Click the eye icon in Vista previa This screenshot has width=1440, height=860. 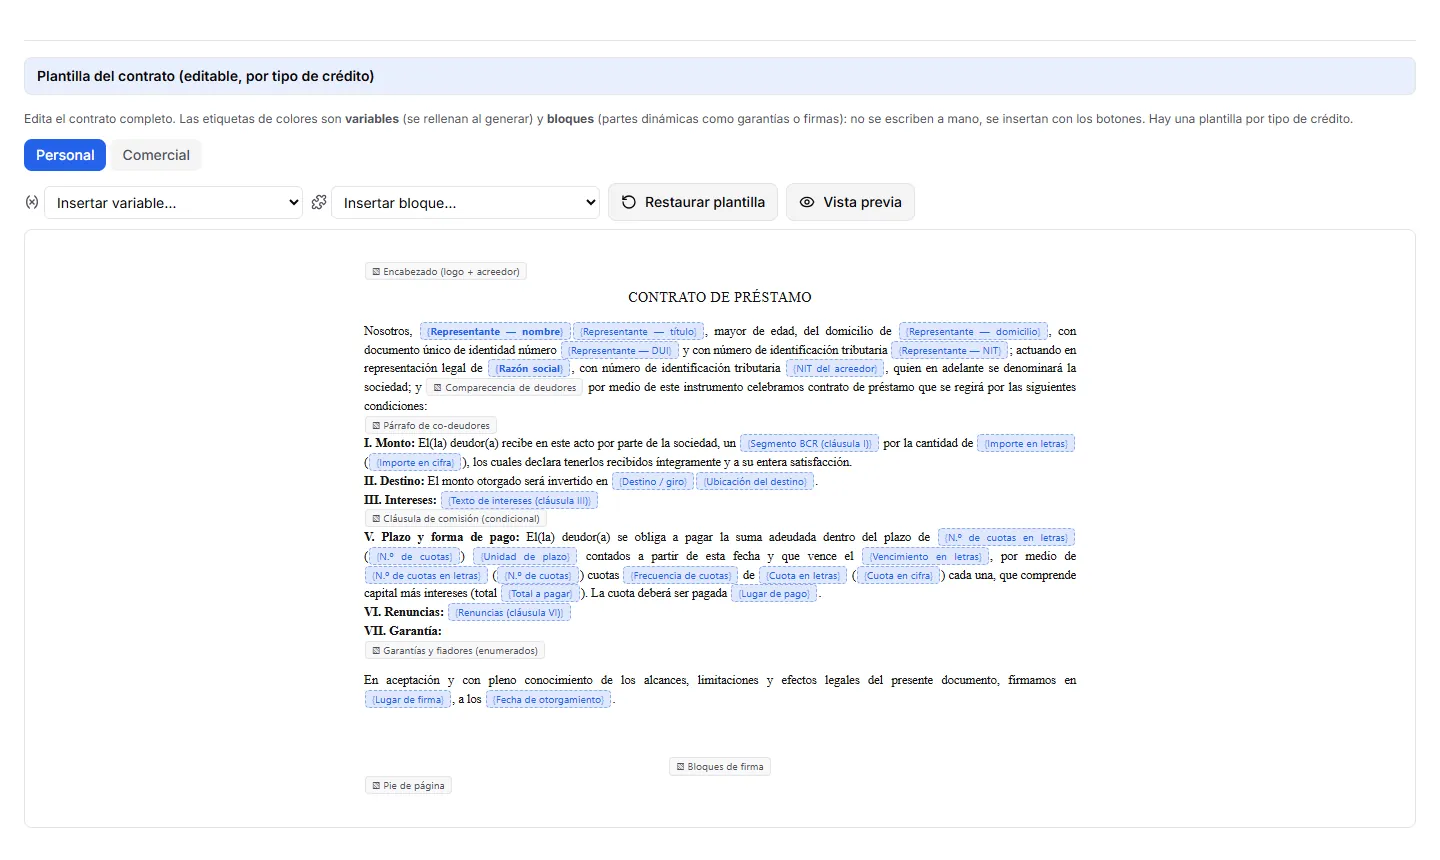pos(807,202)
